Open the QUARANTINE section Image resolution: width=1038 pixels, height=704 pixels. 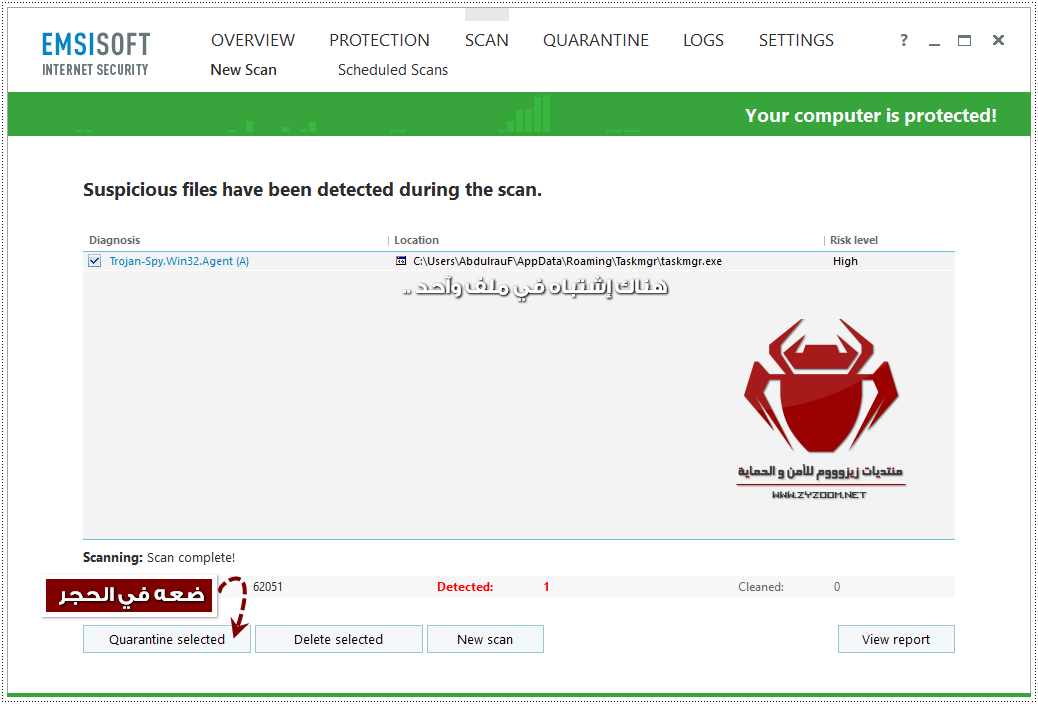point(596,40)
